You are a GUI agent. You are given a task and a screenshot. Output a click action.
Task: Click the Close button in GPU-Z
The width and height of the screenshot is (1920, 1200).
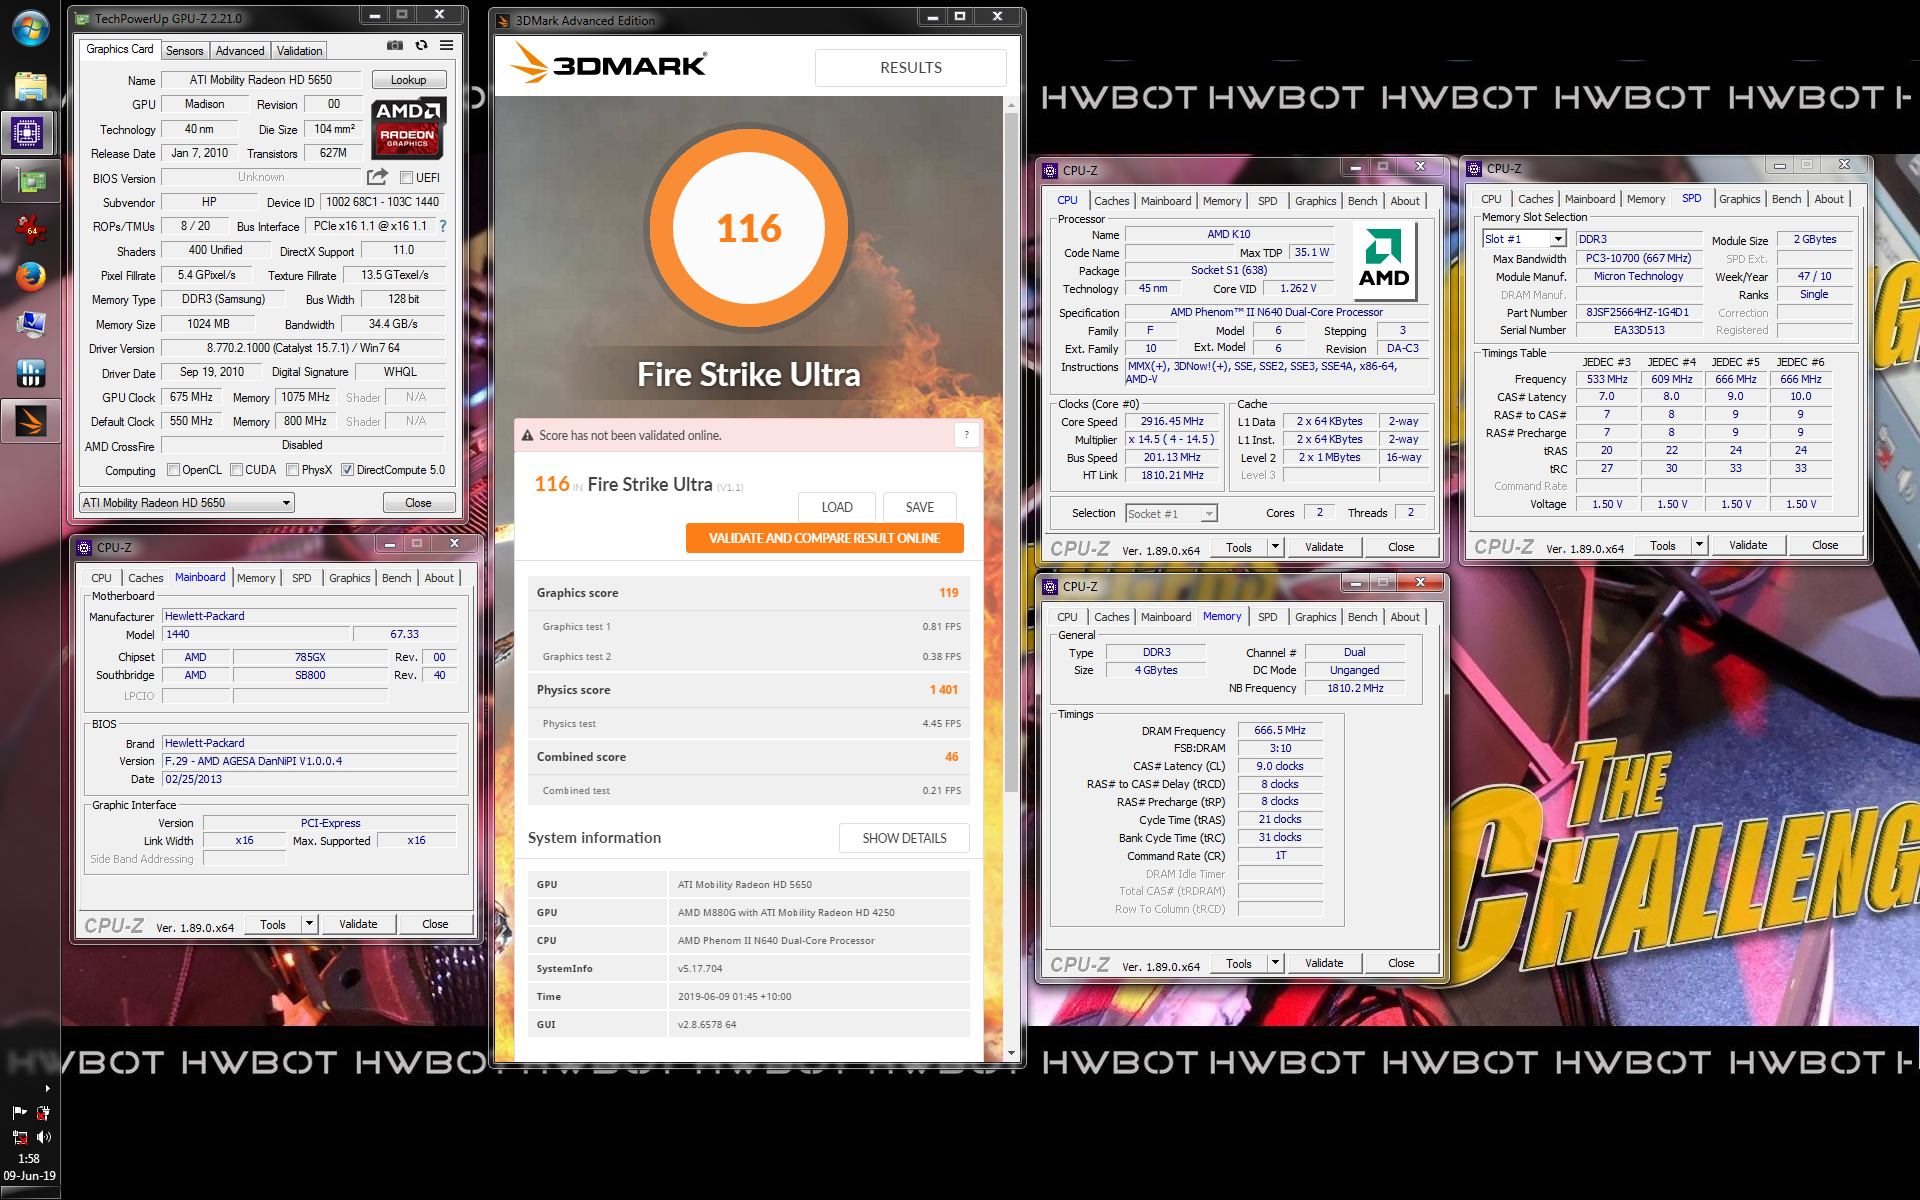pyautogui.click(x=418, y=503)
